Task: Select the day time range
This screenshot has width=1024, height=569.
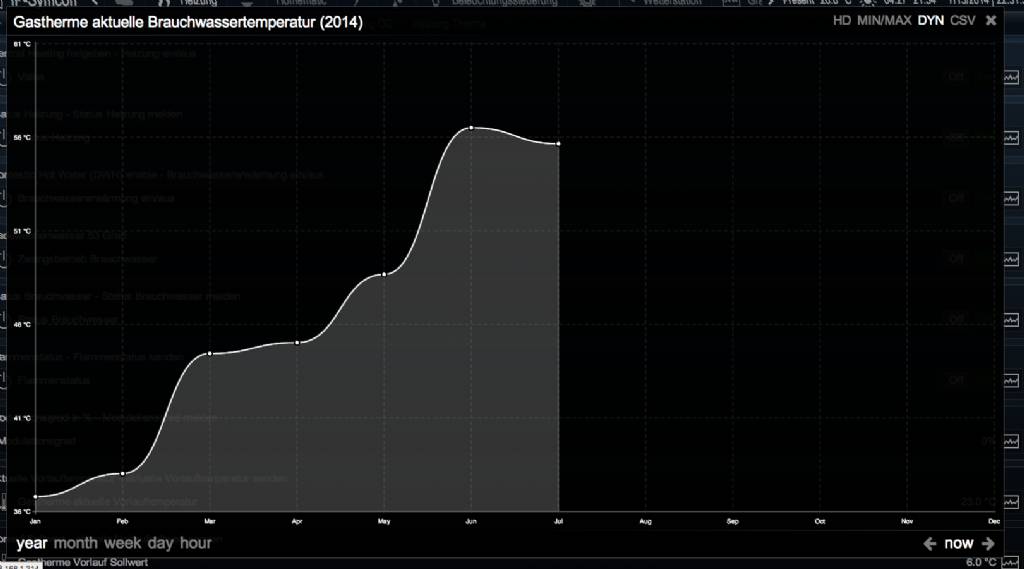Action: click(x=160, y=543)
